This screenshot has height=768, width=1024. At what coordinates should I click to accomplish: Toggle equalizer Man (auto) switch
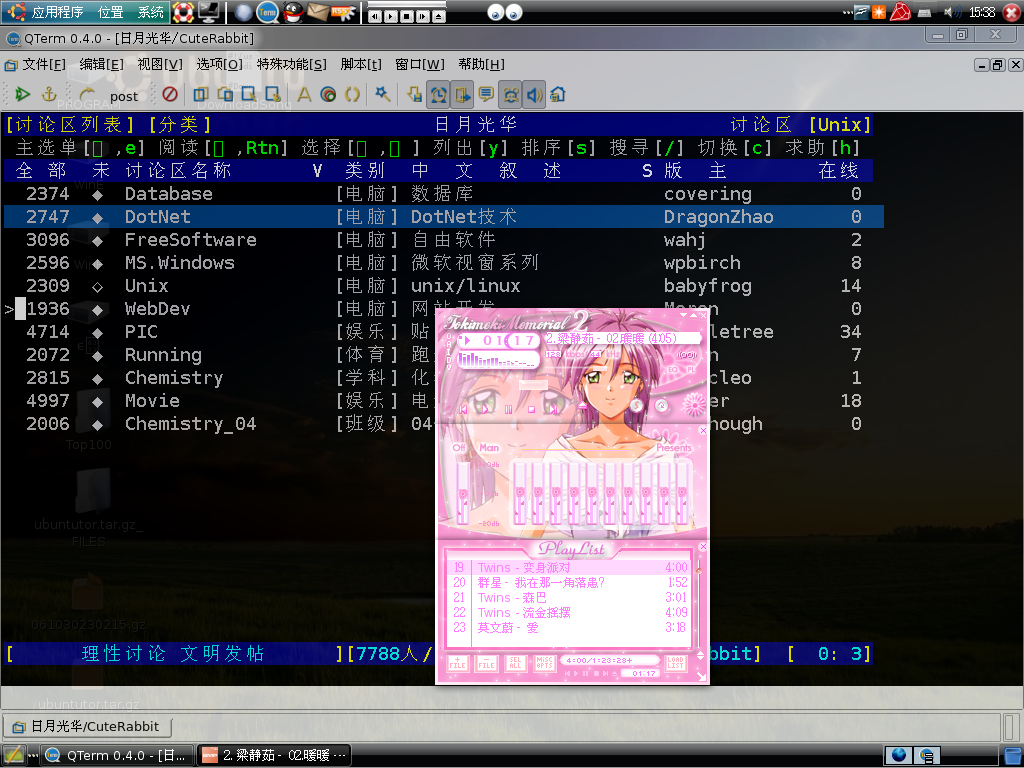(x=489, y=448)
